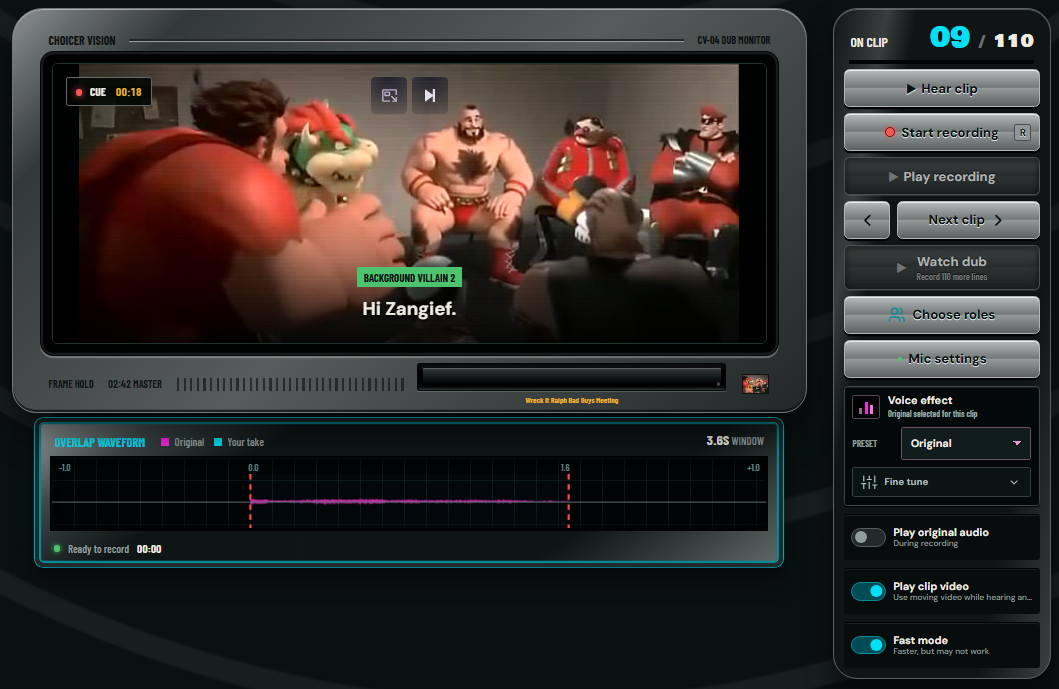Click the Wreck It Ralph clip thumbnail

pos(755,384)
